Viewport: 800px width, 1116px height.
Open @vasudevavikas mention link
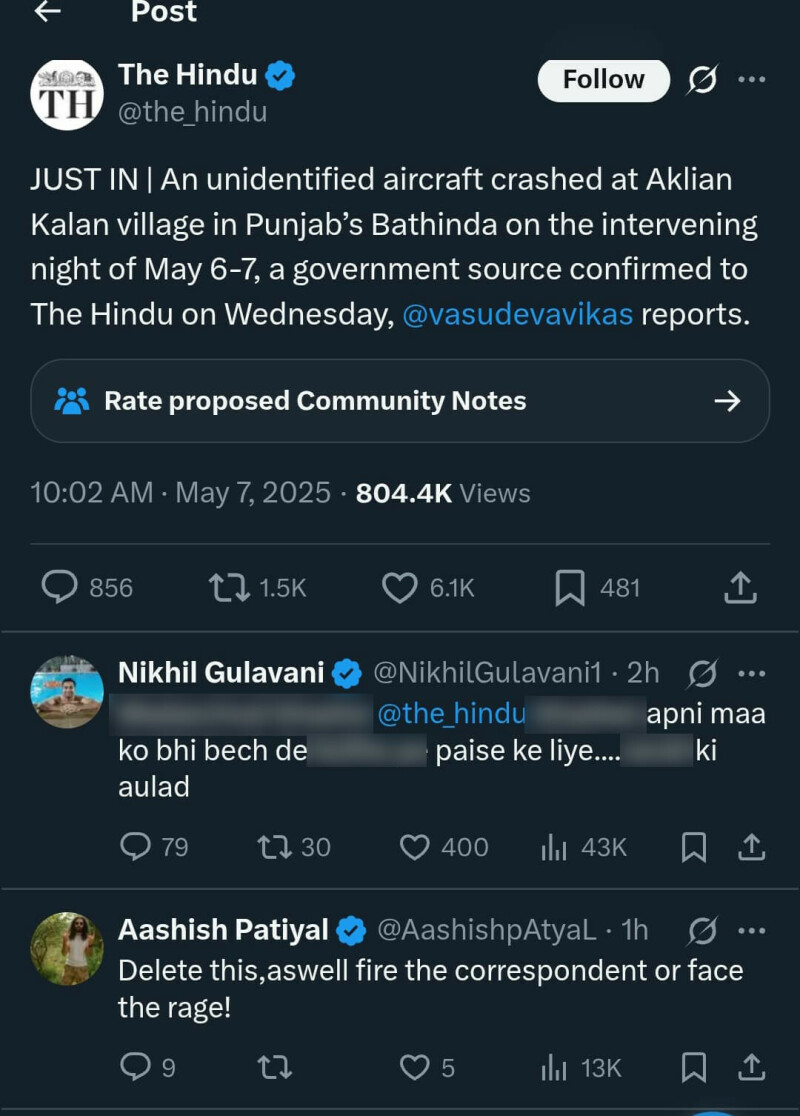click(x=516, y=314)
